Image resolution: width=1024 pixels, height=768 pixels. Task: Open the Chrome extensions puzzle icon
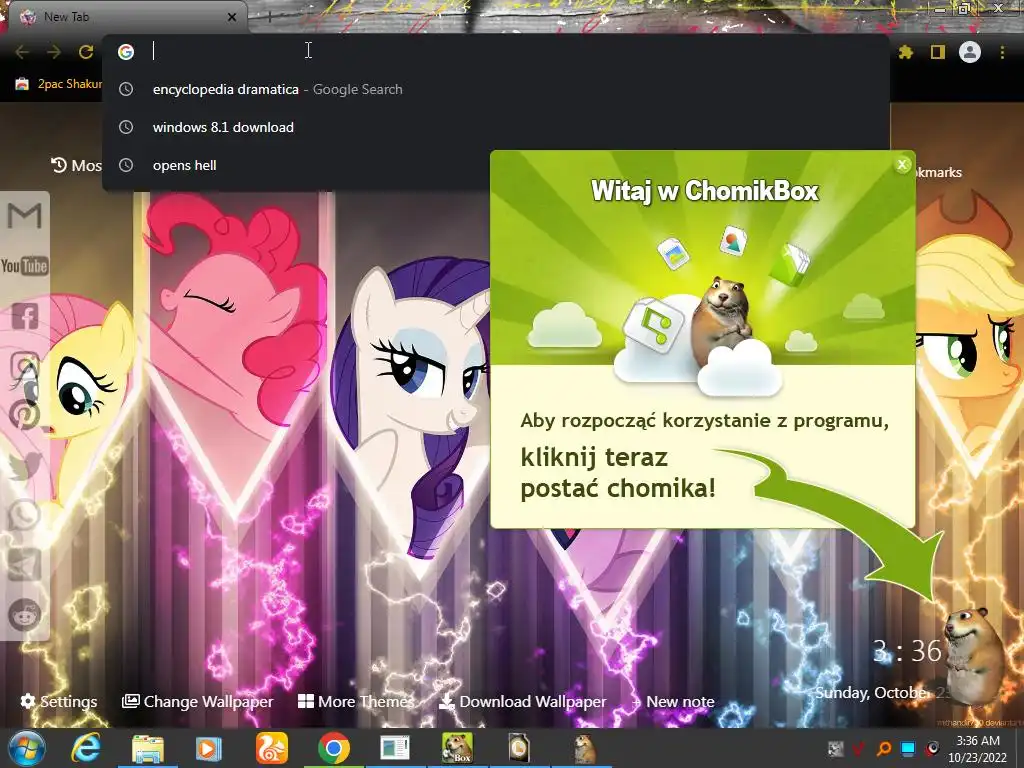pos(905,52)
